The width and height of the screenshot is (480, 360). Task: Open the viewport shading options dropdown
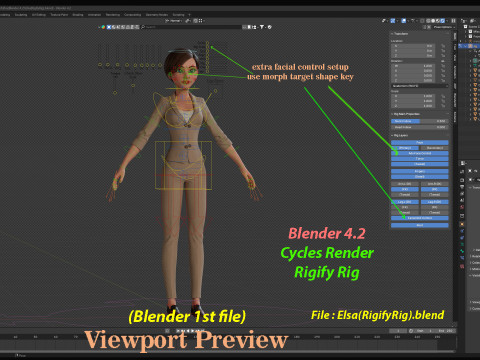pyautogui.click(x=447, y=21)
